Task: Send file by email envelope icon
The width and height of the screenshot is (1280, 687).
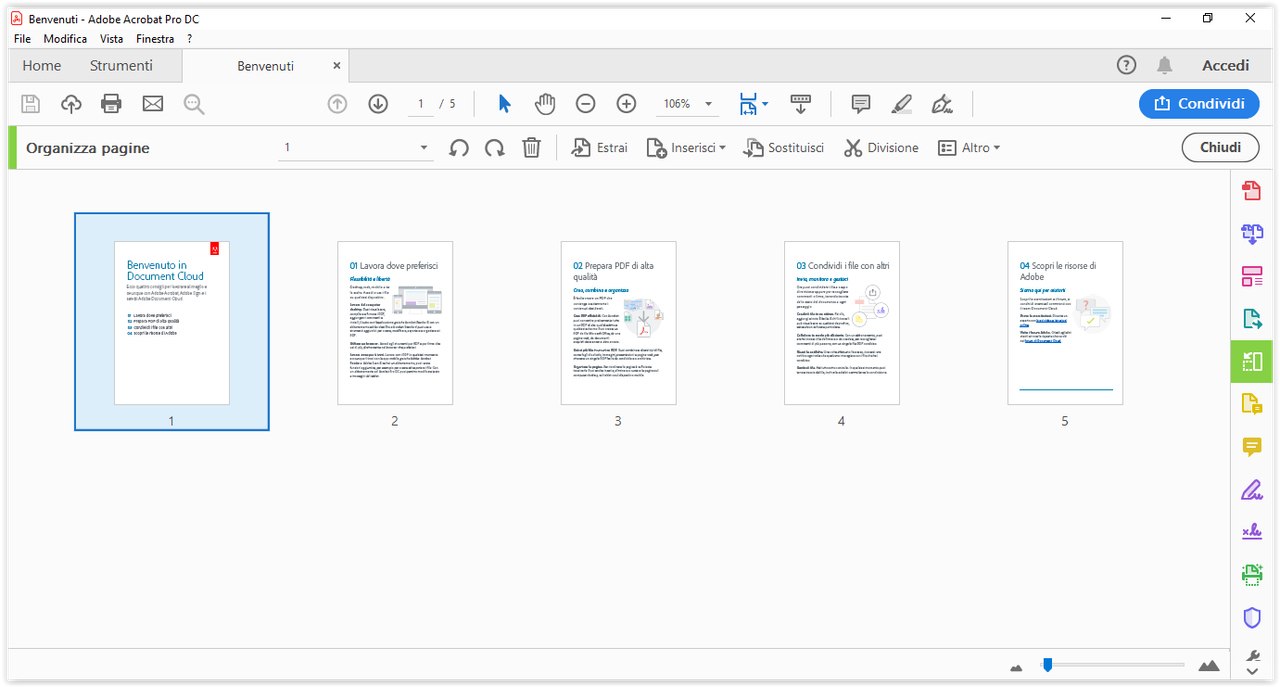Action: [x=152, y=104]
